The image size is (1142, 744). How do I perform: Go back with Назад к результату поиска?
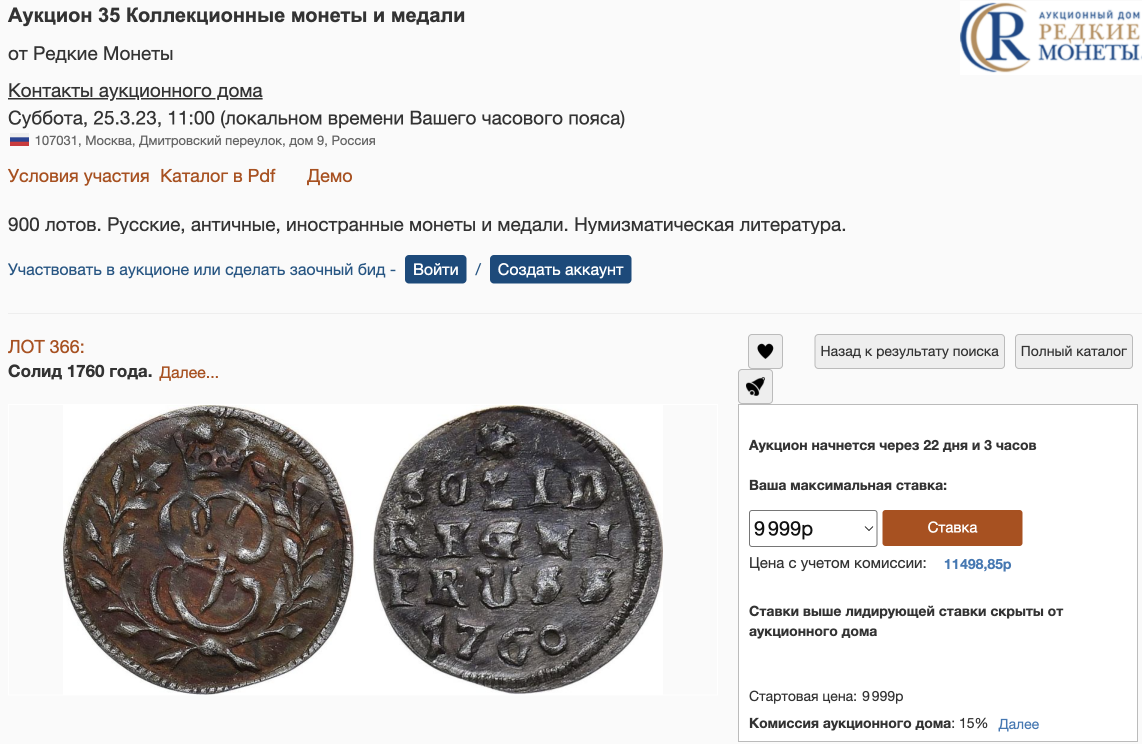click(909, 352)
